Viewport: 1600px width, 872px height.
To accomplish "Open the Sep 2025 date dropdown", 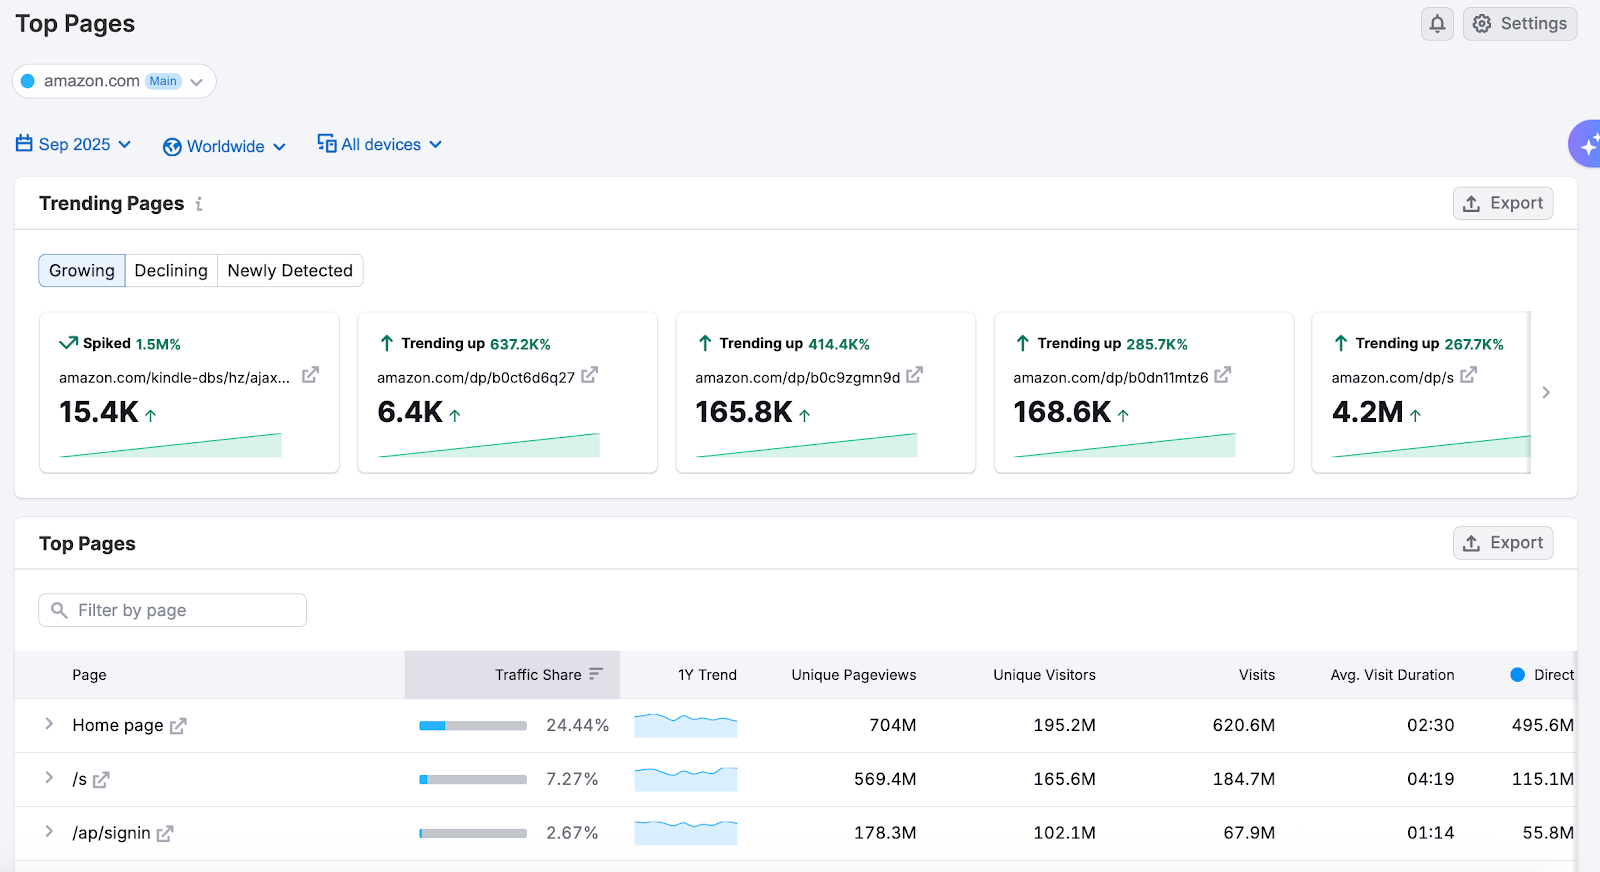I will [x=74, y=145].
